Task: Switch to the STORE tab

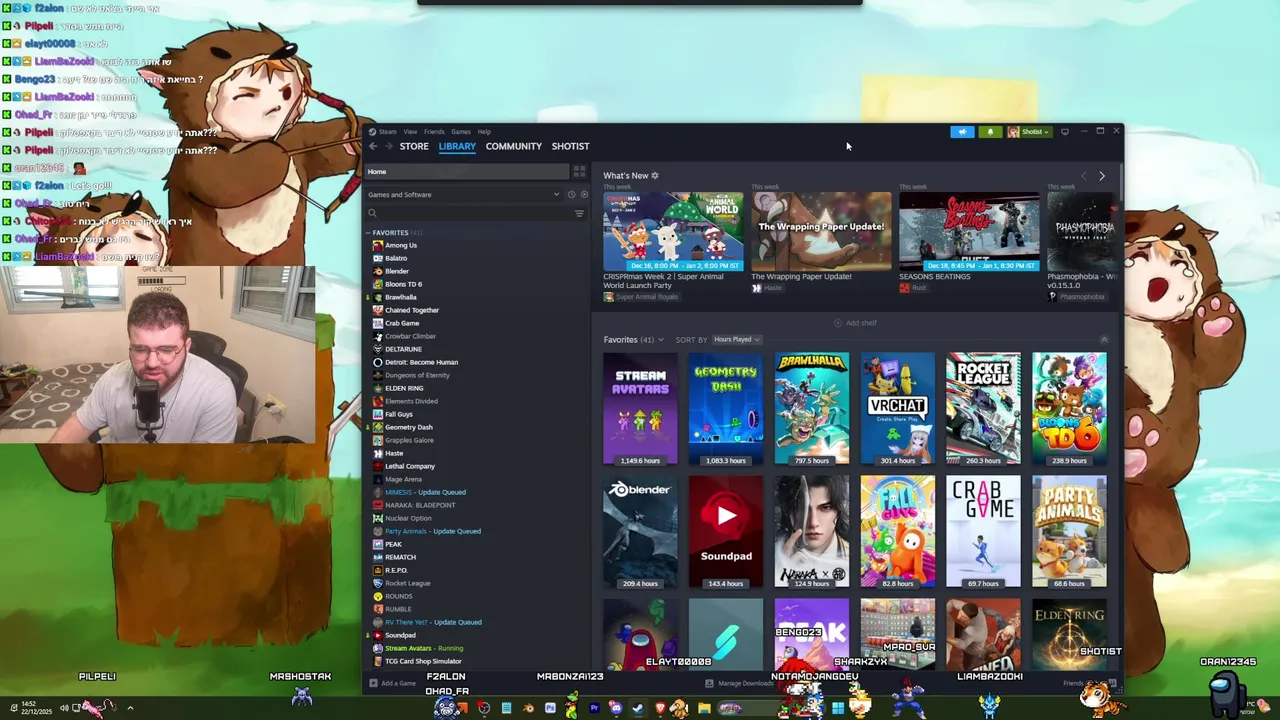Action: [414, 146]
